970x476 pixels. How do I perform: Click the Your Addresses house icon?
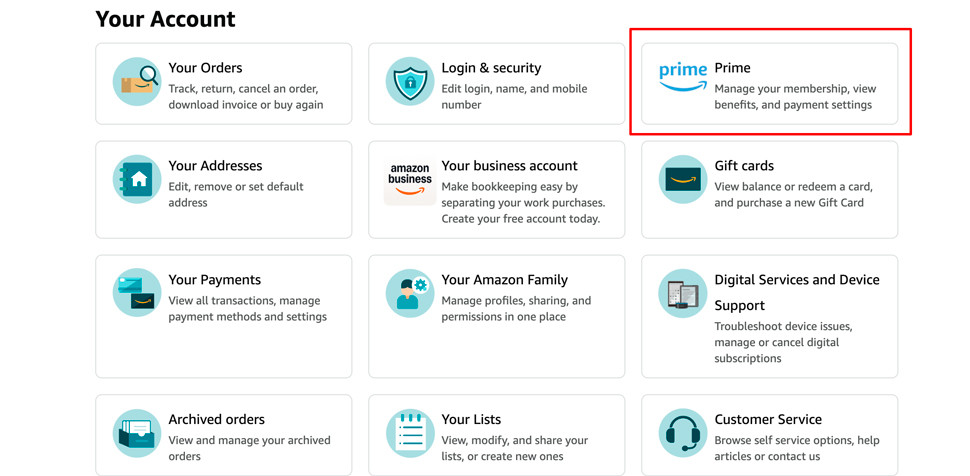point(137,179)
